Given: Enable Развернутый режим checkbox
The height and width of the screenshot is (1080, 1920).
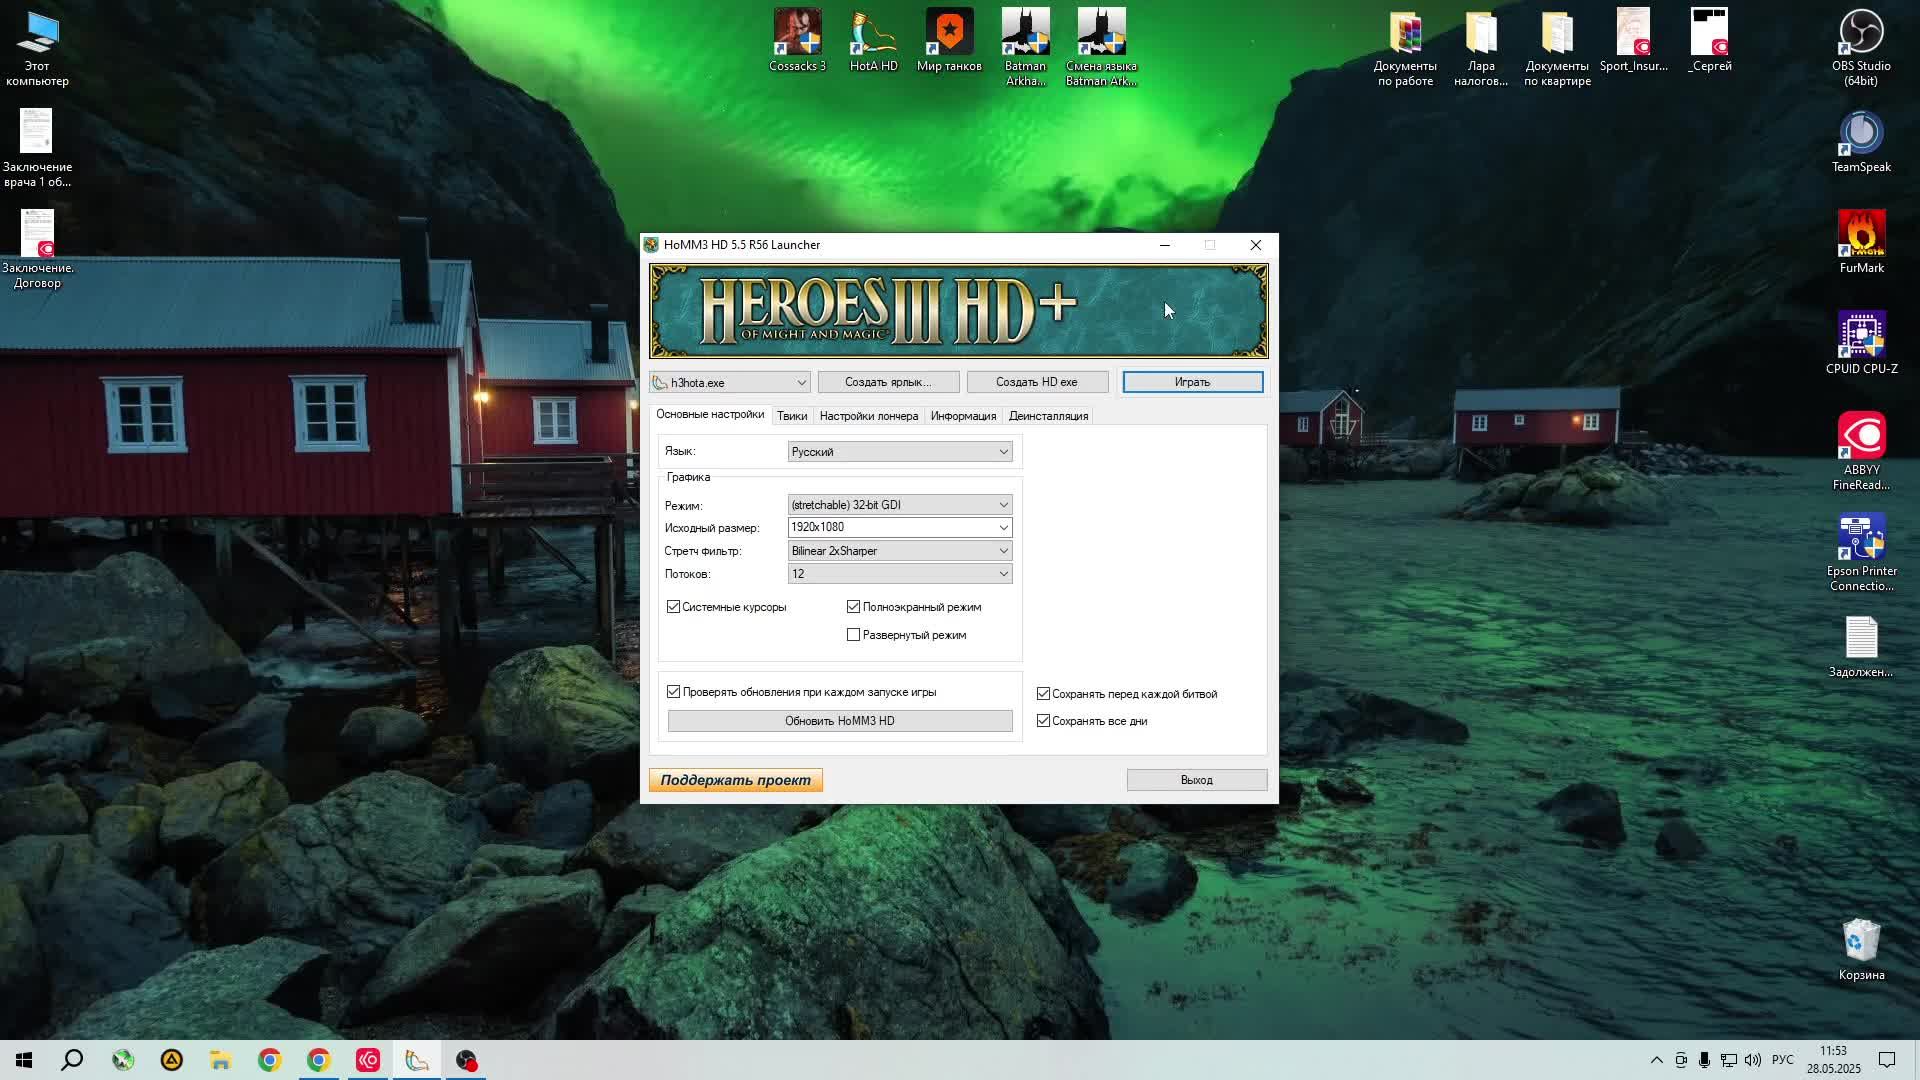Looking at the screenshot, I should (853, 635).
